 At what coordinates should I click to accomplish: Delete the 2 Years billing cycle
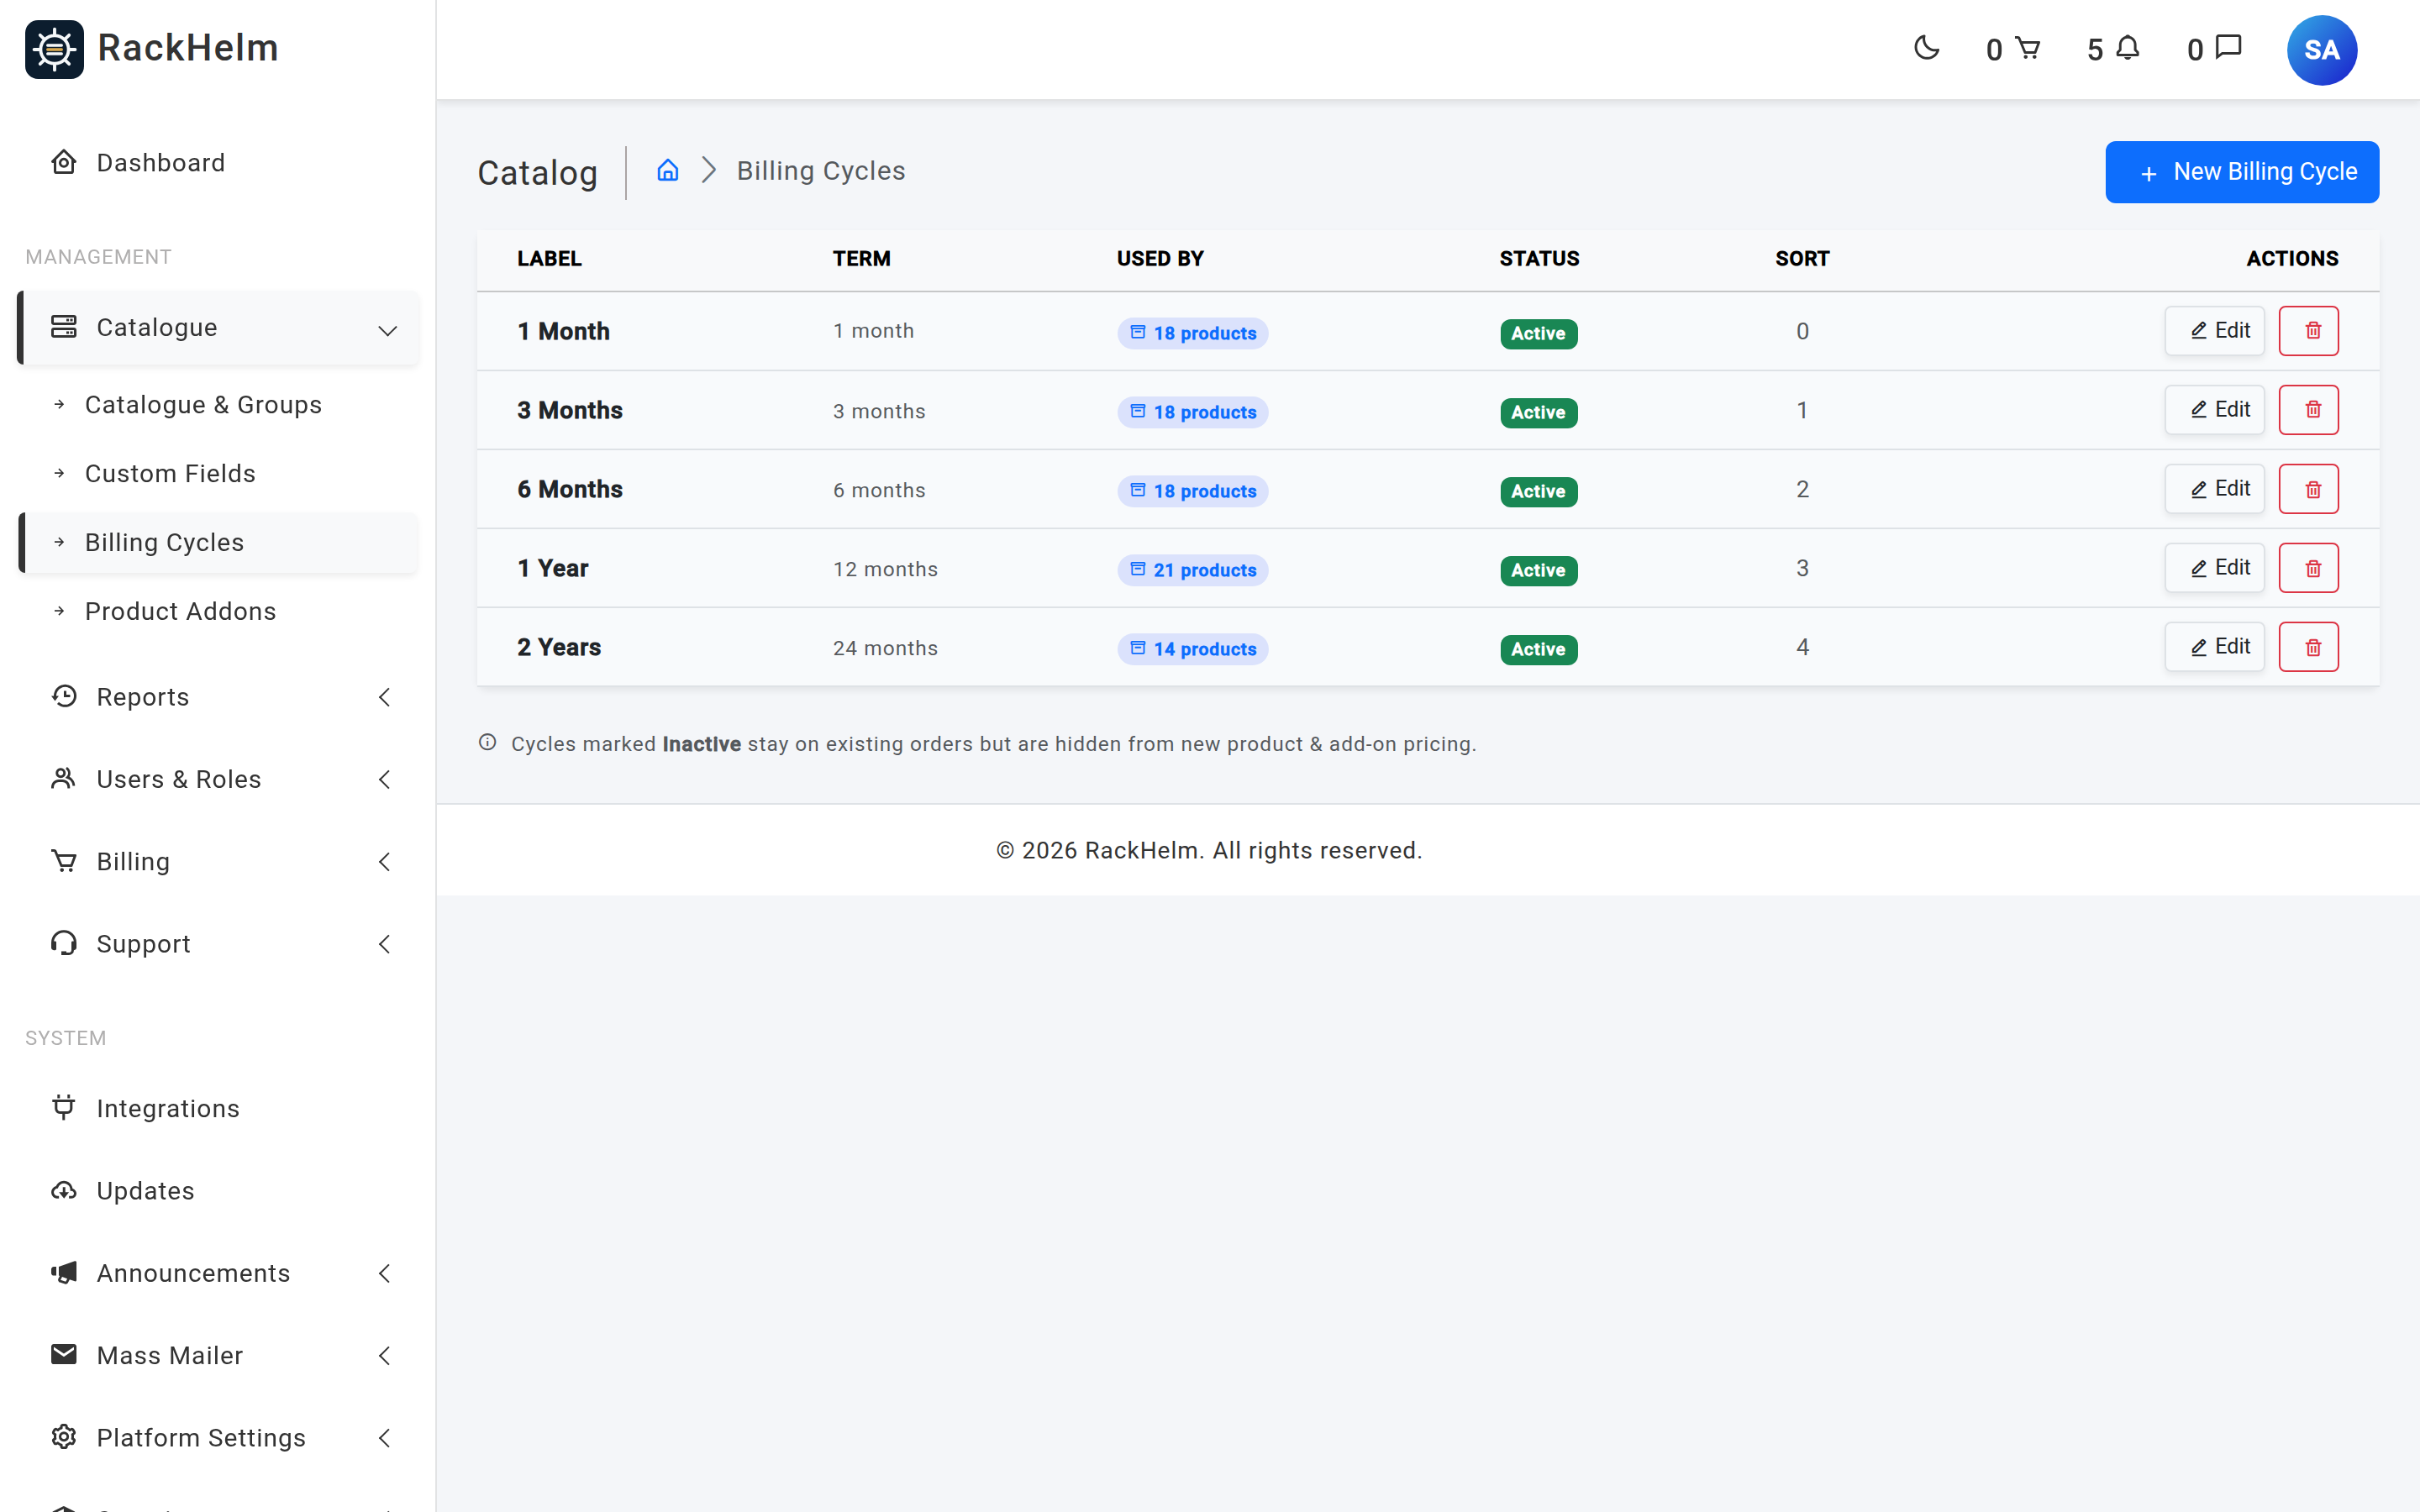coord(2308,647)
